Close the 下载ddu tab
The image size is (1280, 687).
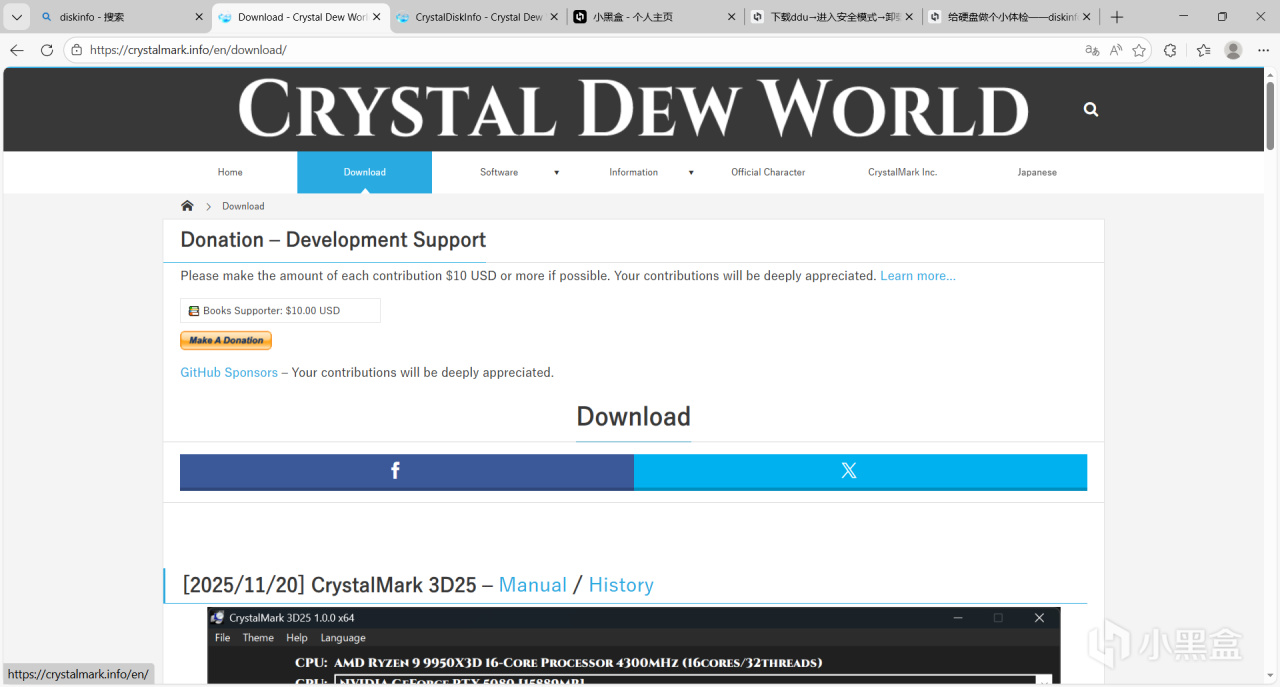click(x=908, y=17)
